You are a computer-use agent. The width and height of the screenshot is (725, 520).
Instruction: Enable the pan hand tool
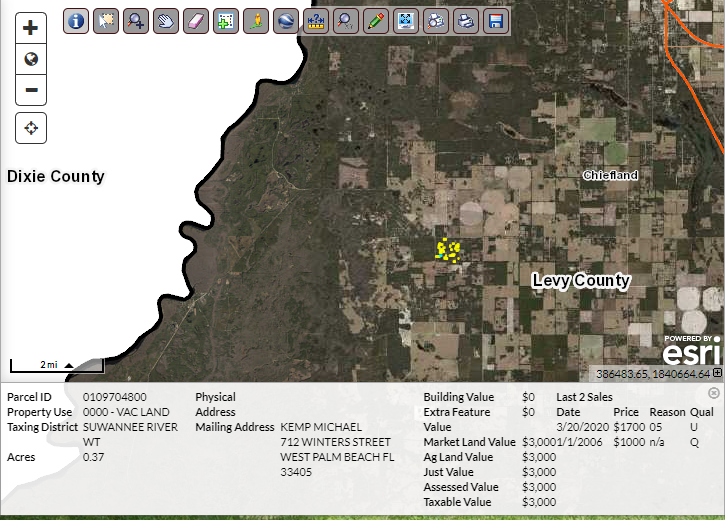tap(165, 20)
